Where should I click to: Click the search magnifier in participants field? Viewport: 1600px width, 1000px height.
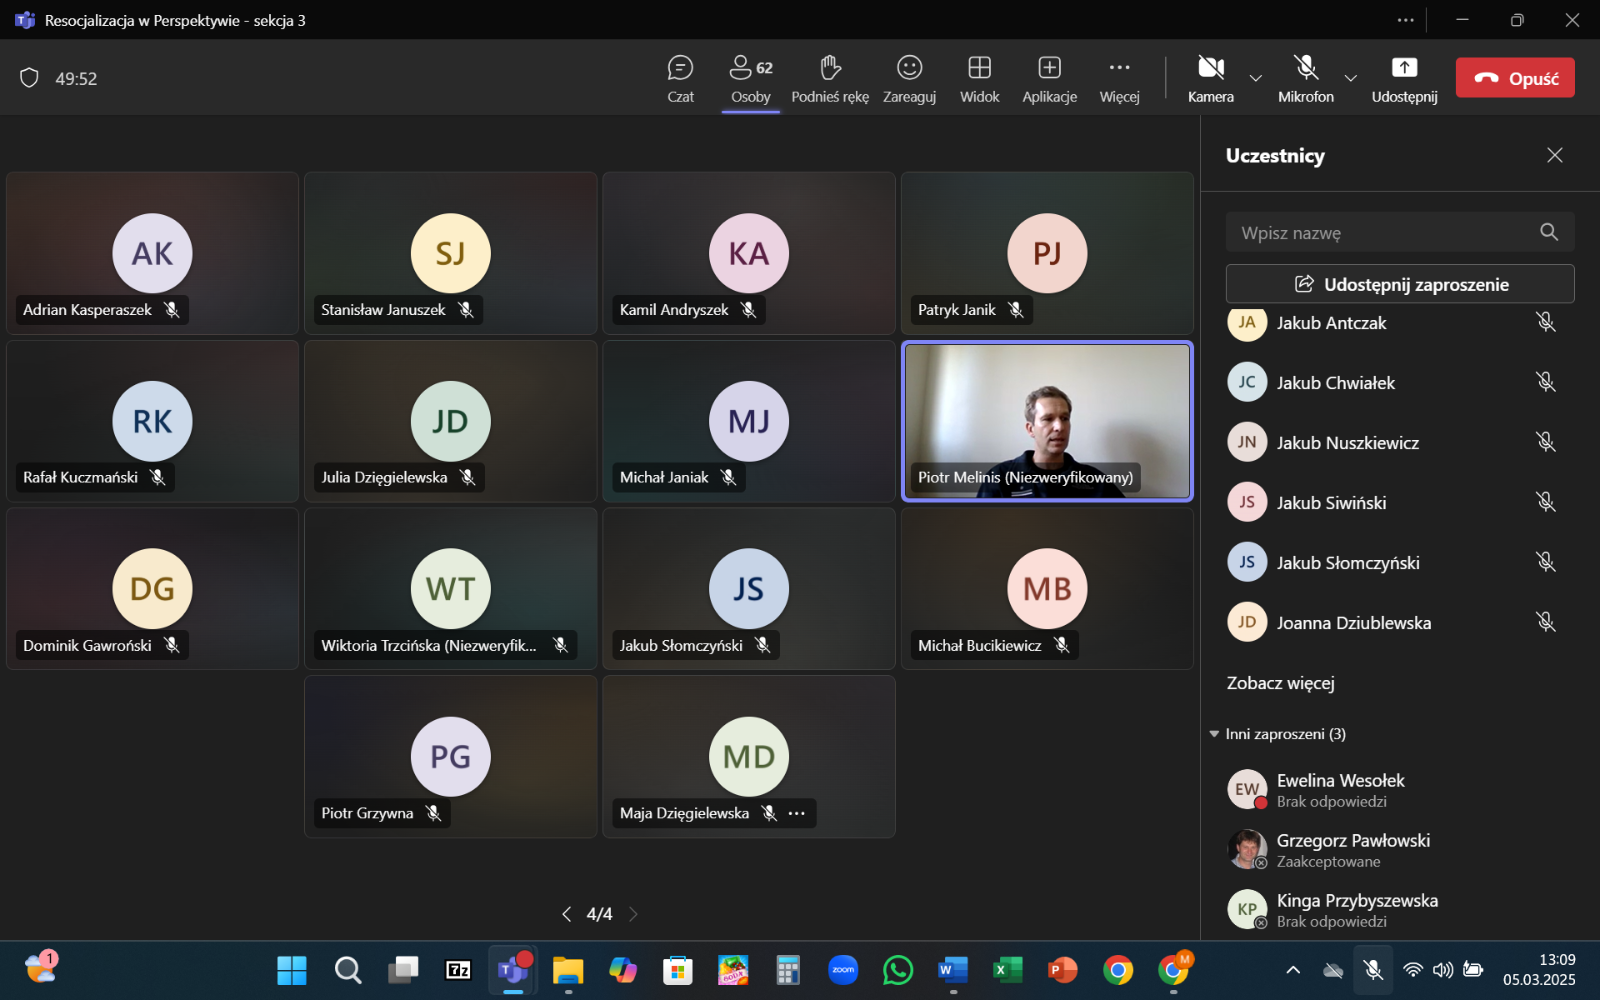pos(1549,232)
